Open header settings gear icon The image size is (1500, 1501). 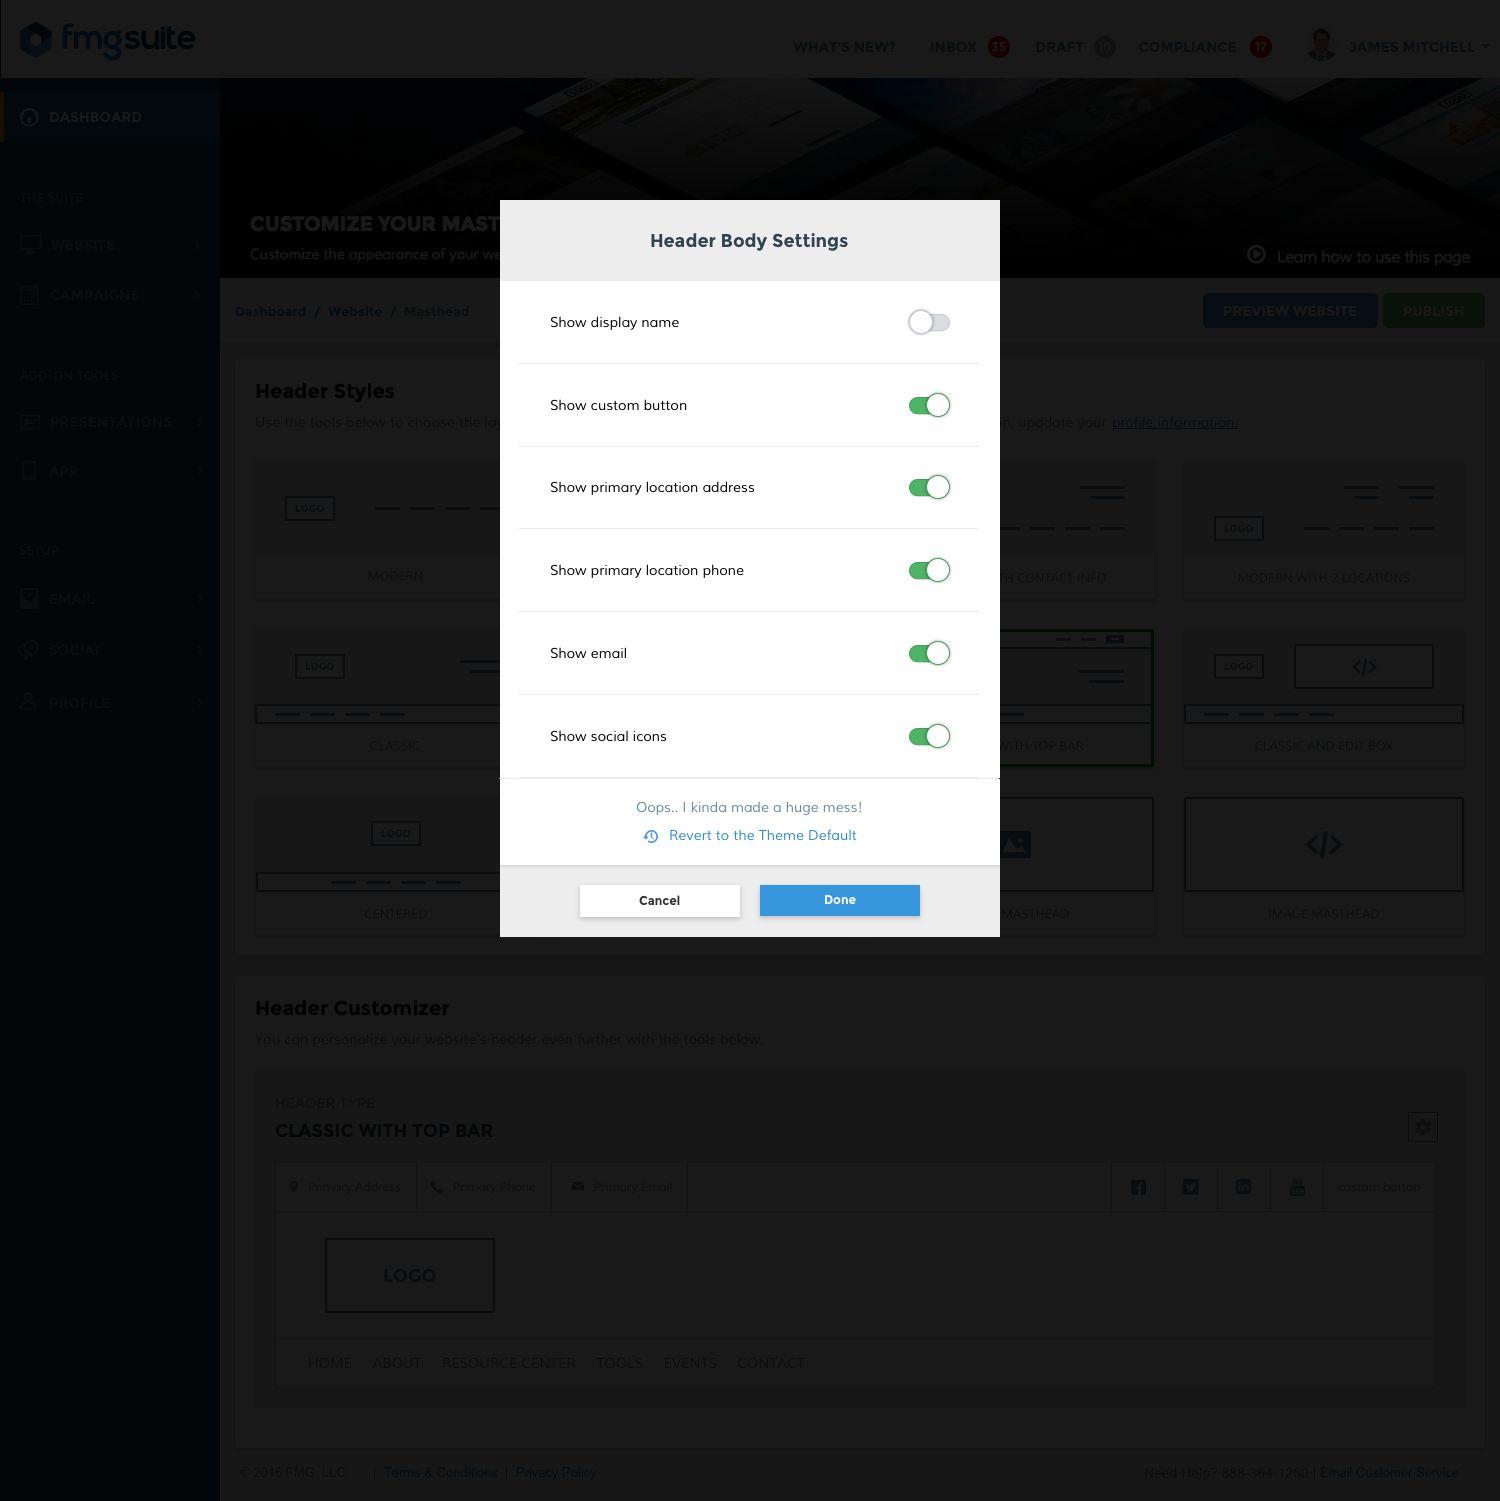point(1422,1127)
